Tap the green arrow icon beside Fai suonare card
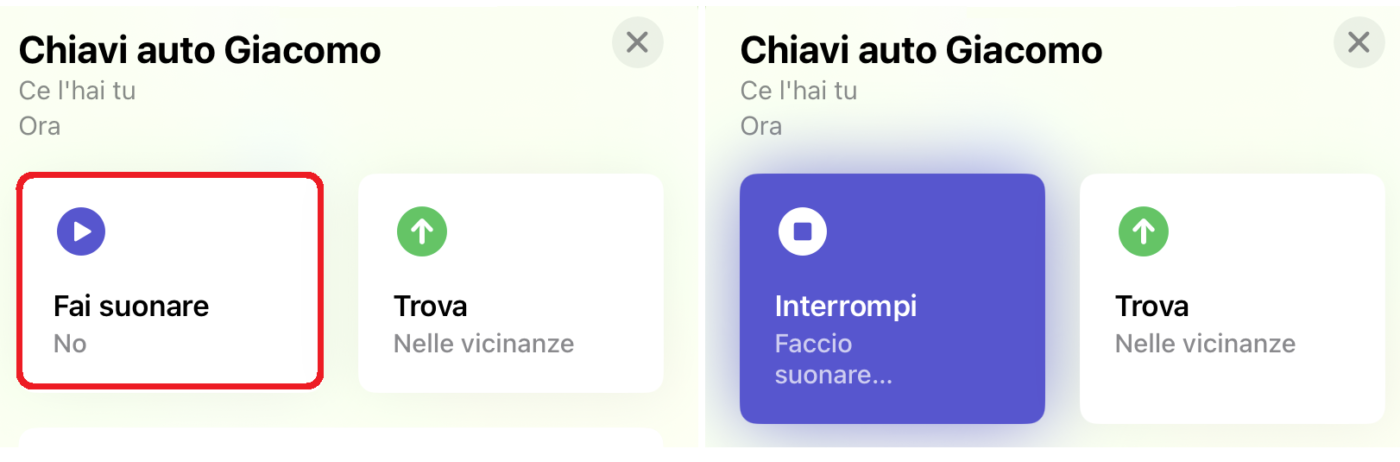Screen dimensions: 1400x462 (x=421, y=232)
